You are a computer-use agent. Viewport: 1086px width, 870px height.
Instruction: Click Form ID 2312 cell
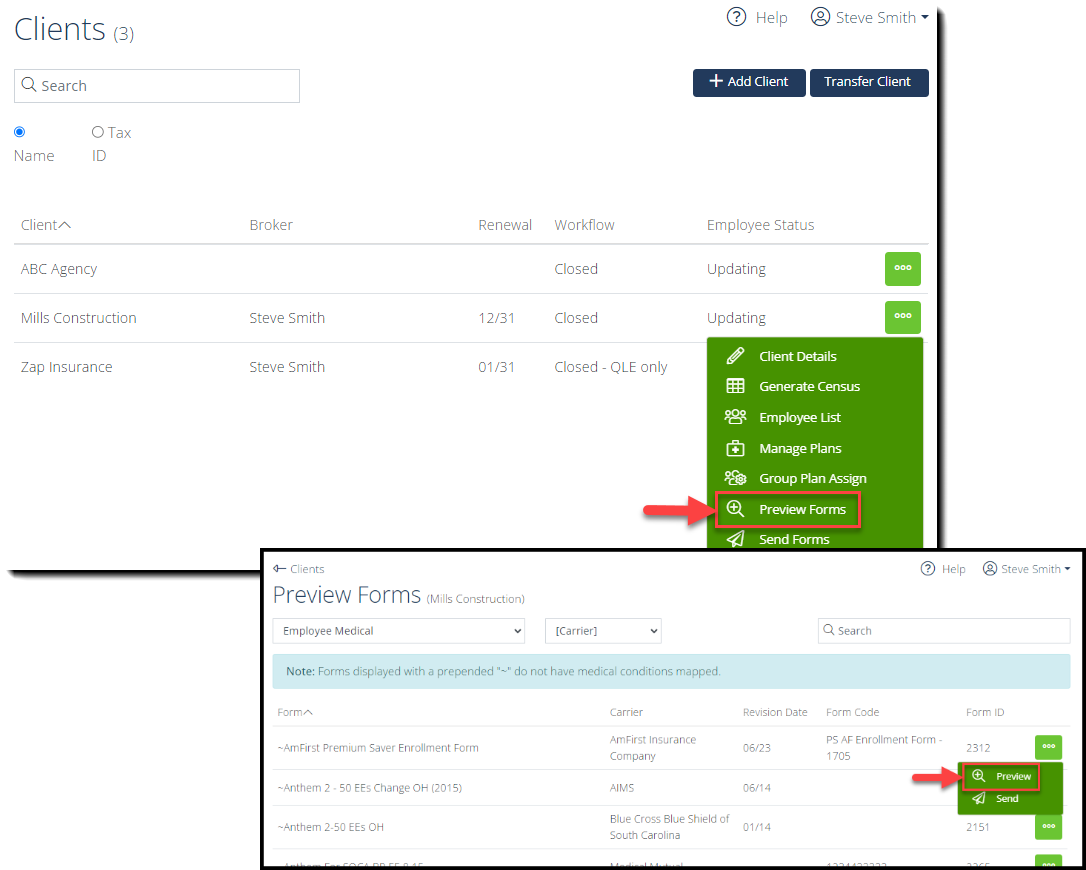tap(978, 748)
